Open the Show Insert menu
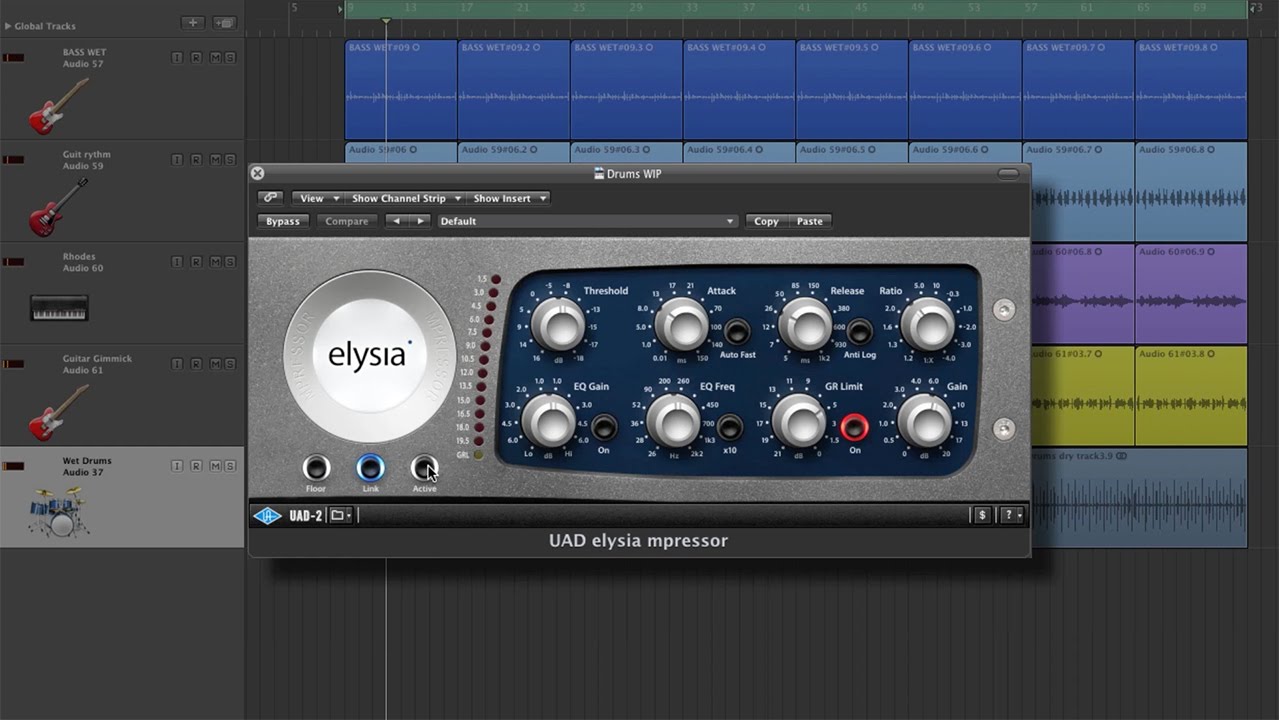This screenshot has width=1280, height=720. 509,198
